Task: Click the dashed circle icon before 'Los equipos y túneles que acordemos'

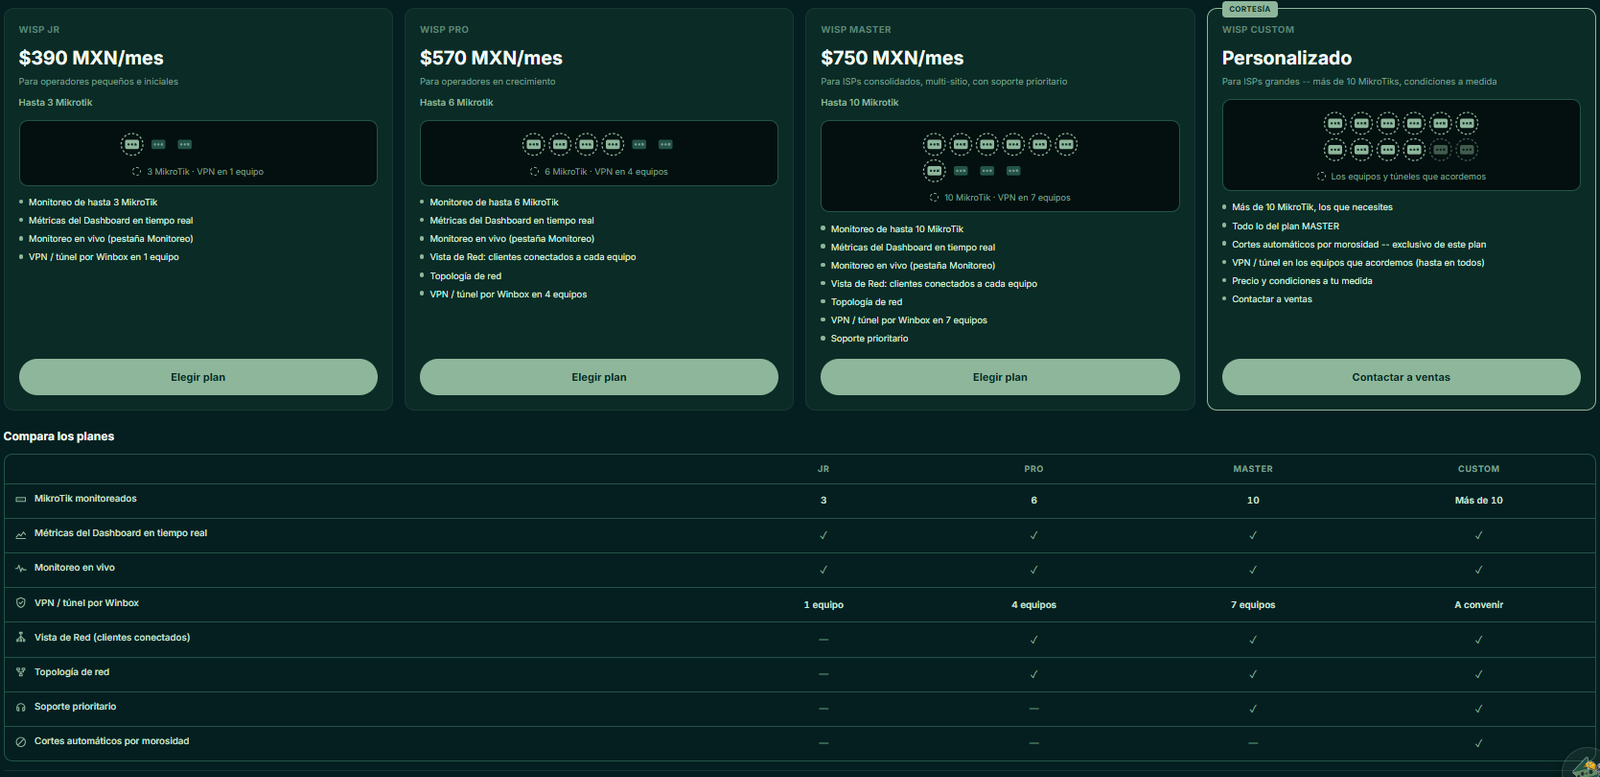Action: [x=1321, y=177]
